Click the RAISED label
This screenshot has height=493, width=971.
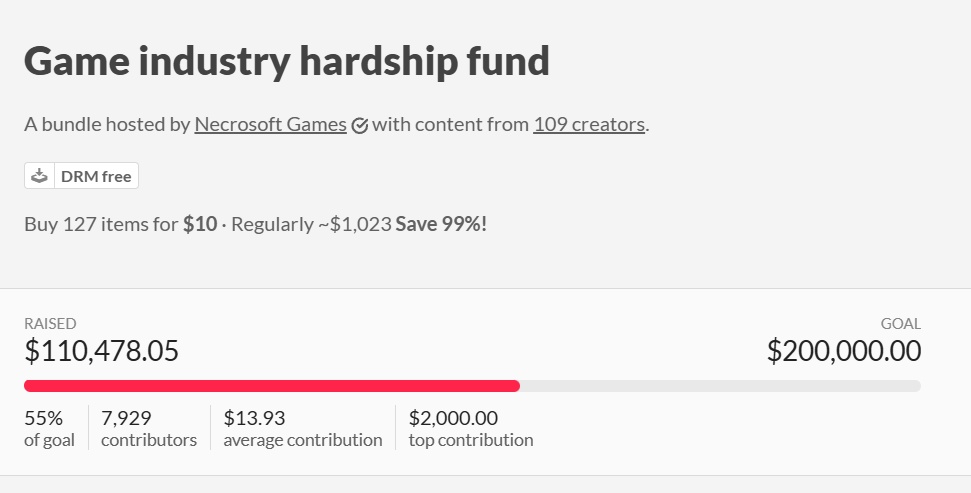point(50,324)
